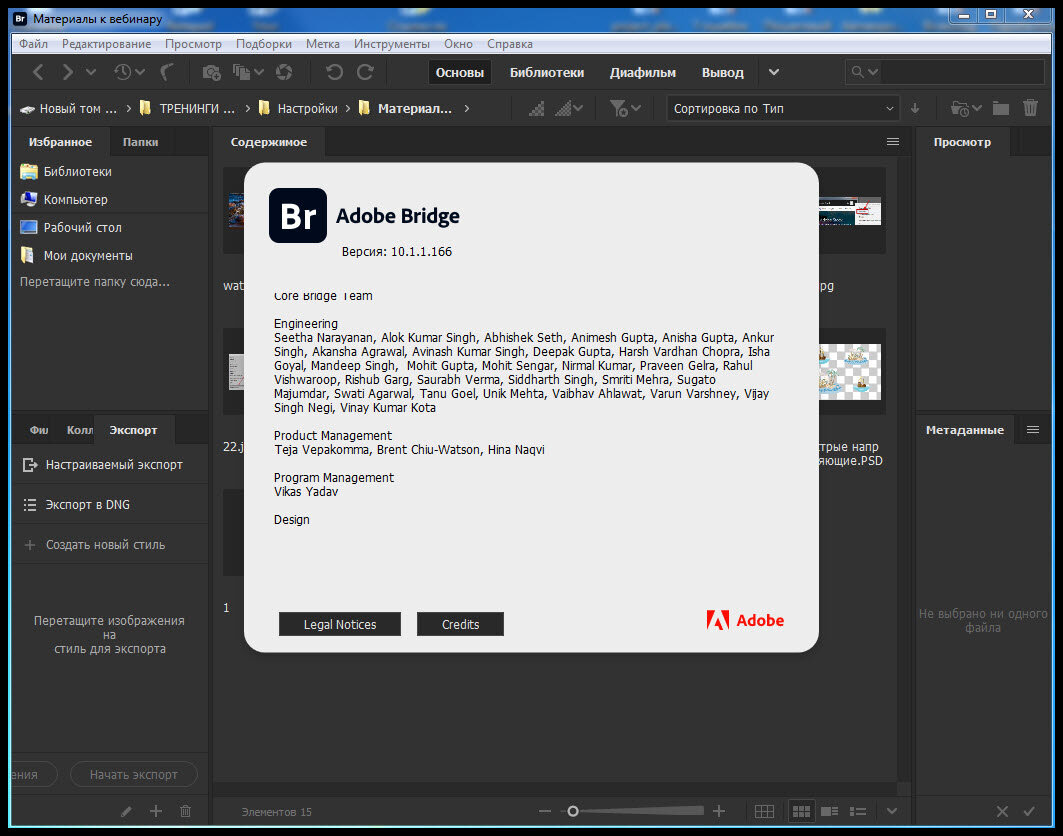Viewport: 1063px width, 836px height.
Task: Switch to Библиотеки workspace
Action: tap(547, 73)
